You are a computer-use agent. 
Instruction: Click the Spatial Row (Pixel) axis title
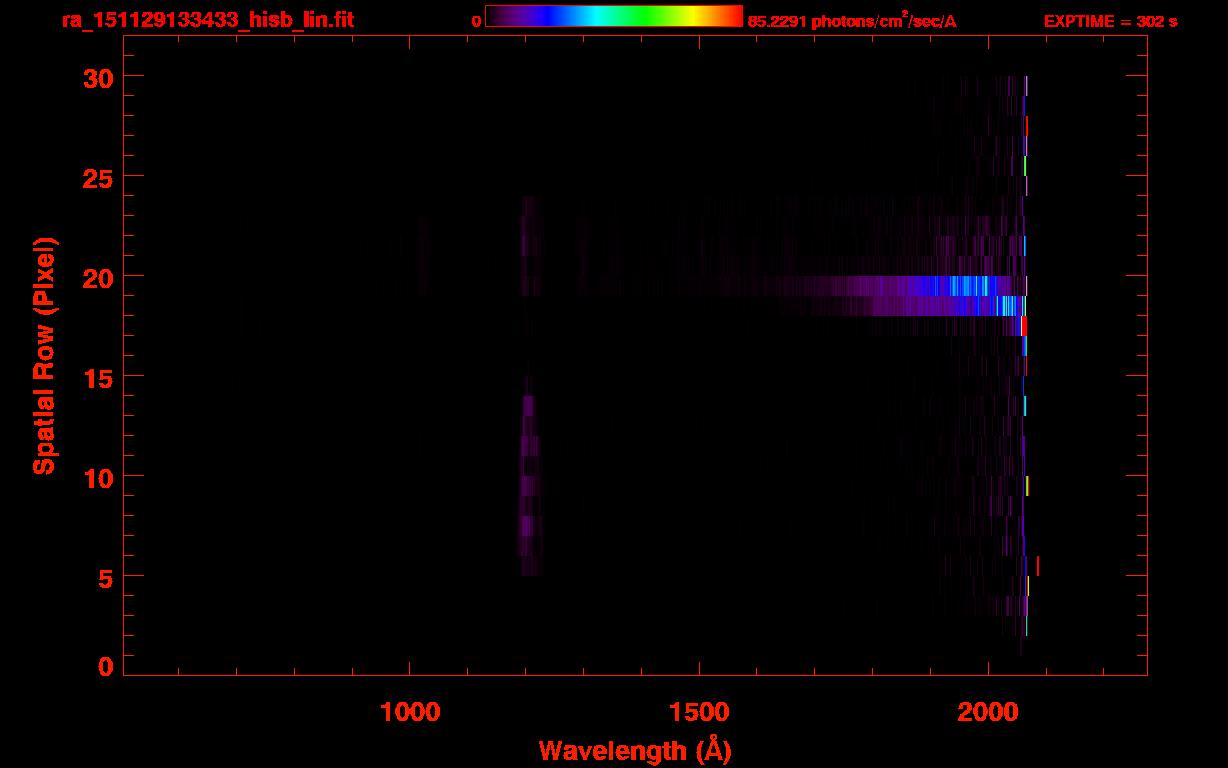pos(45,355)
